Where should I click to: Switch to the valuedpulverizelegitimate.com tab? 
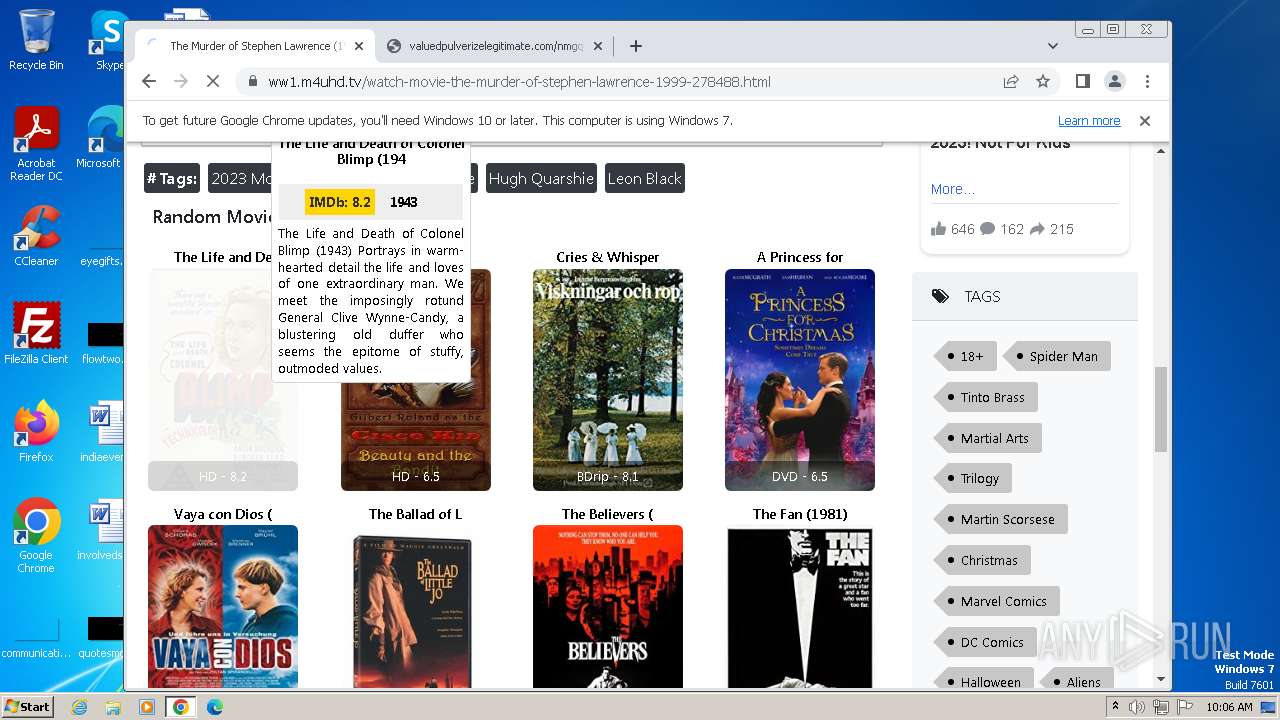tap(496, 46)
